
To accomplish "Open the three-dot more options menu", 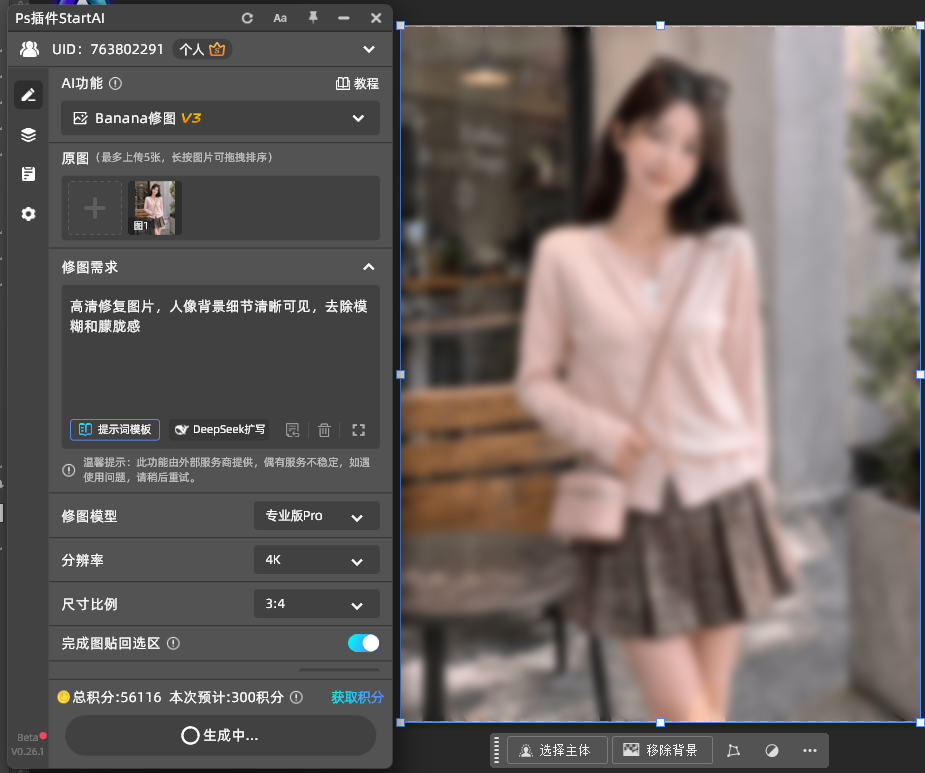I will pyautogui.click(x=810, y=751).
